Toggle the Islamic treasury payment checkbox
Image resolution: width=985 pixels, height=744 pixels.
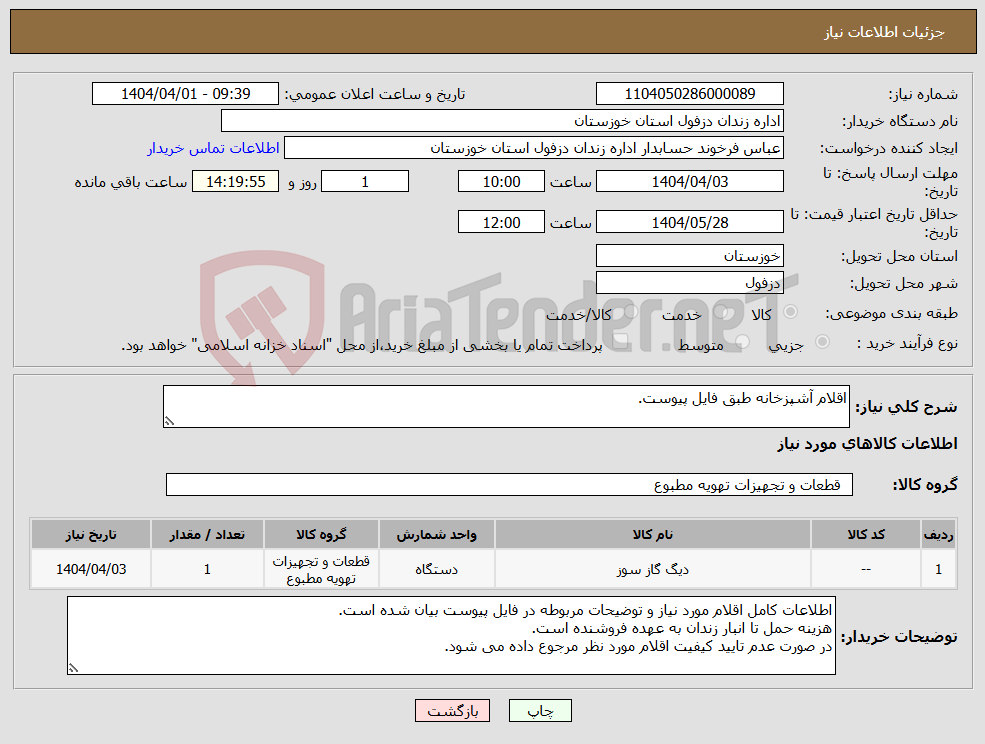(x=621, y=342)
